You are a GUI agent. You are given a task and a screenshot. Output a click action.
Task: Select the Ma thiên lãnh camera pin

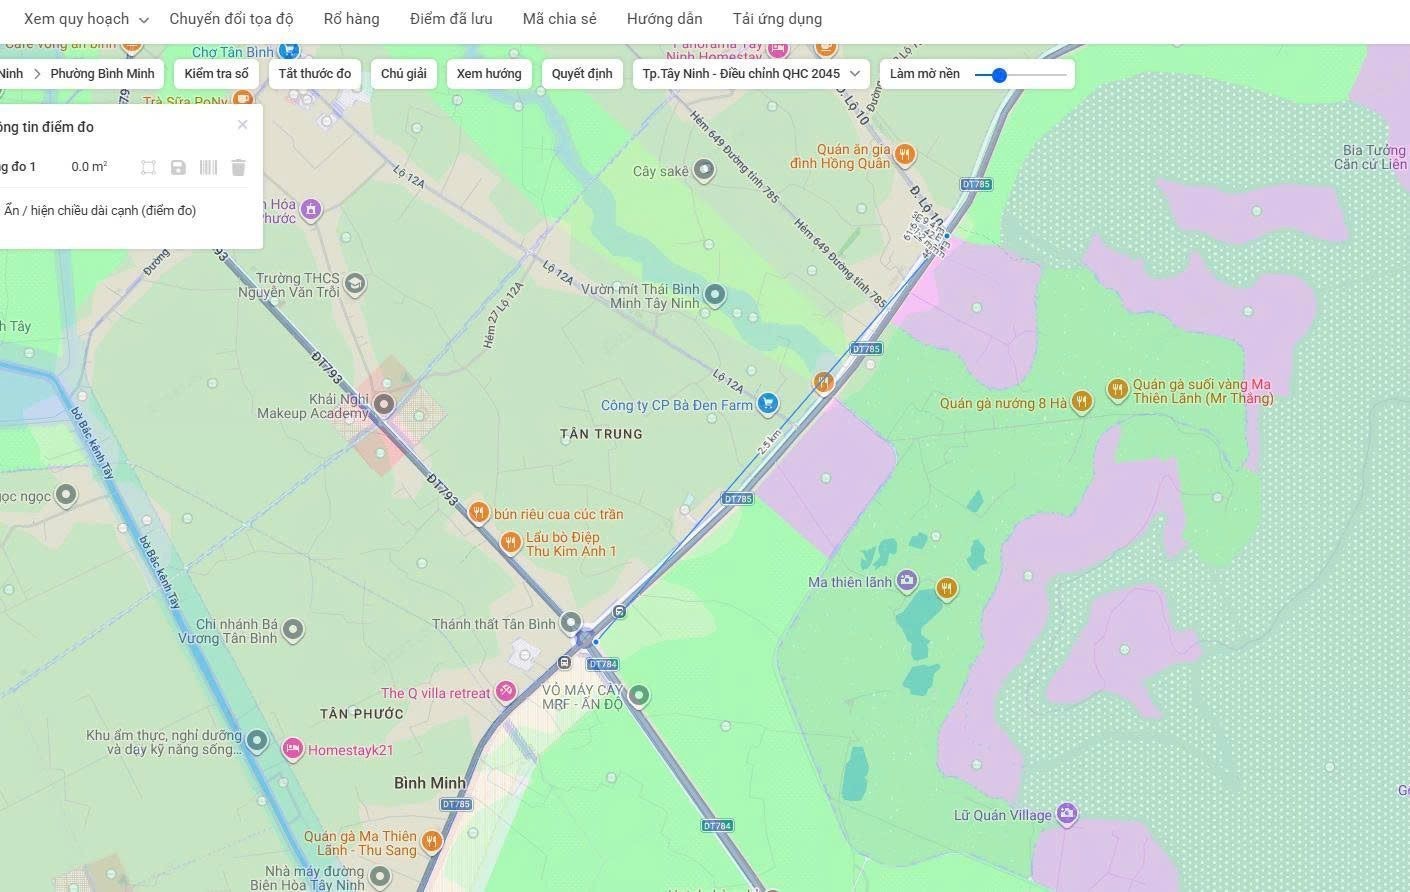[x=906, y=580]
